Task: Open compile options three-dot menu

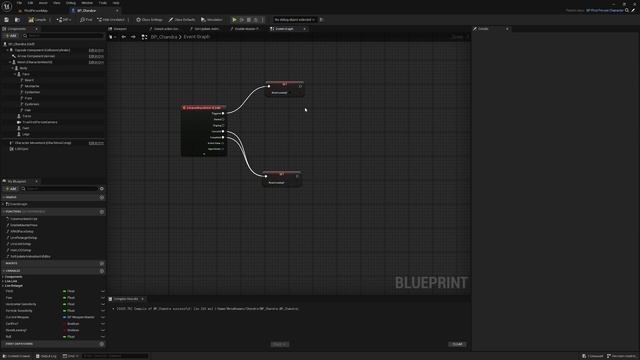Action: point(50,20)
